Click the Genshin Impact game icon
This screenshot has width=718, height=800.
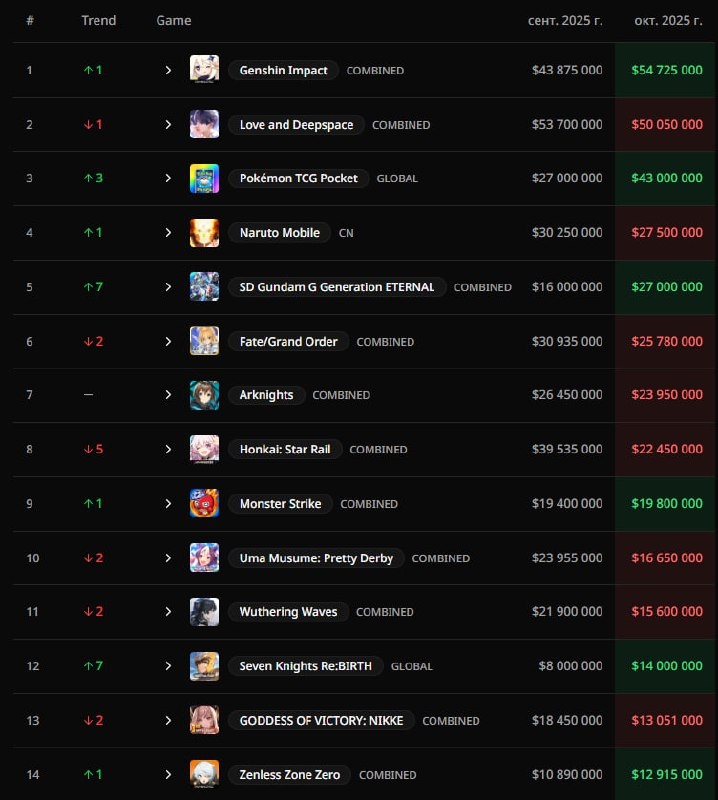[x=204, y=70]
